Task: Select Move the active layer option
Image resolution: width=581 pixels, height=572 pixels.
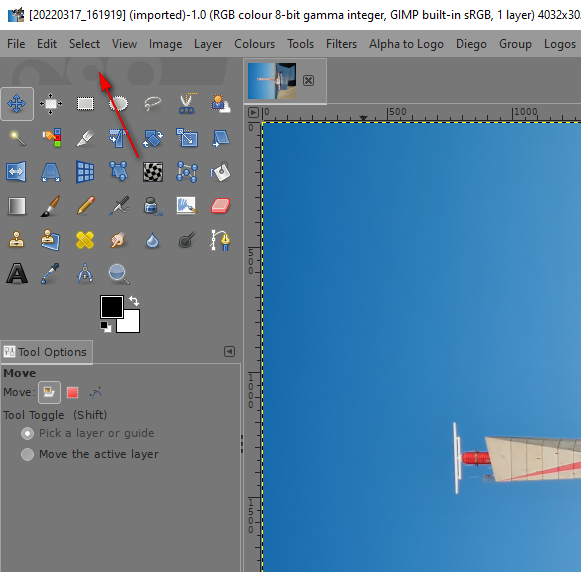Action: click(27, 454)
